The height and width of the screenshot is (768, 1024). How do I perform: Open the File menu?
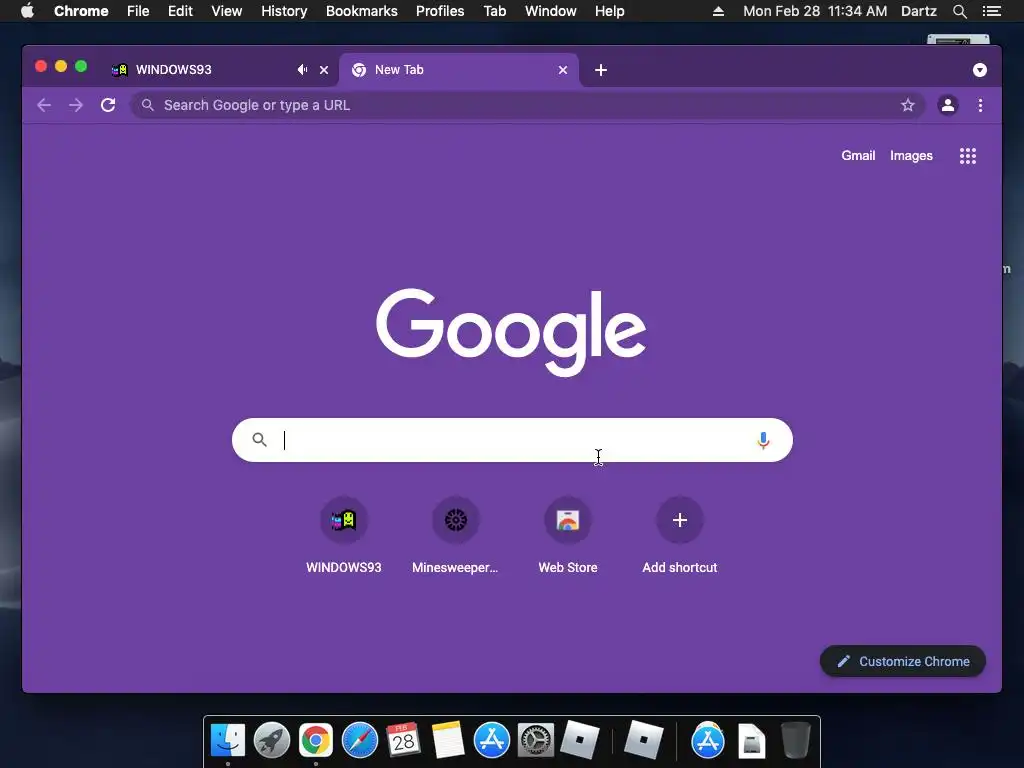coord(138,11)
